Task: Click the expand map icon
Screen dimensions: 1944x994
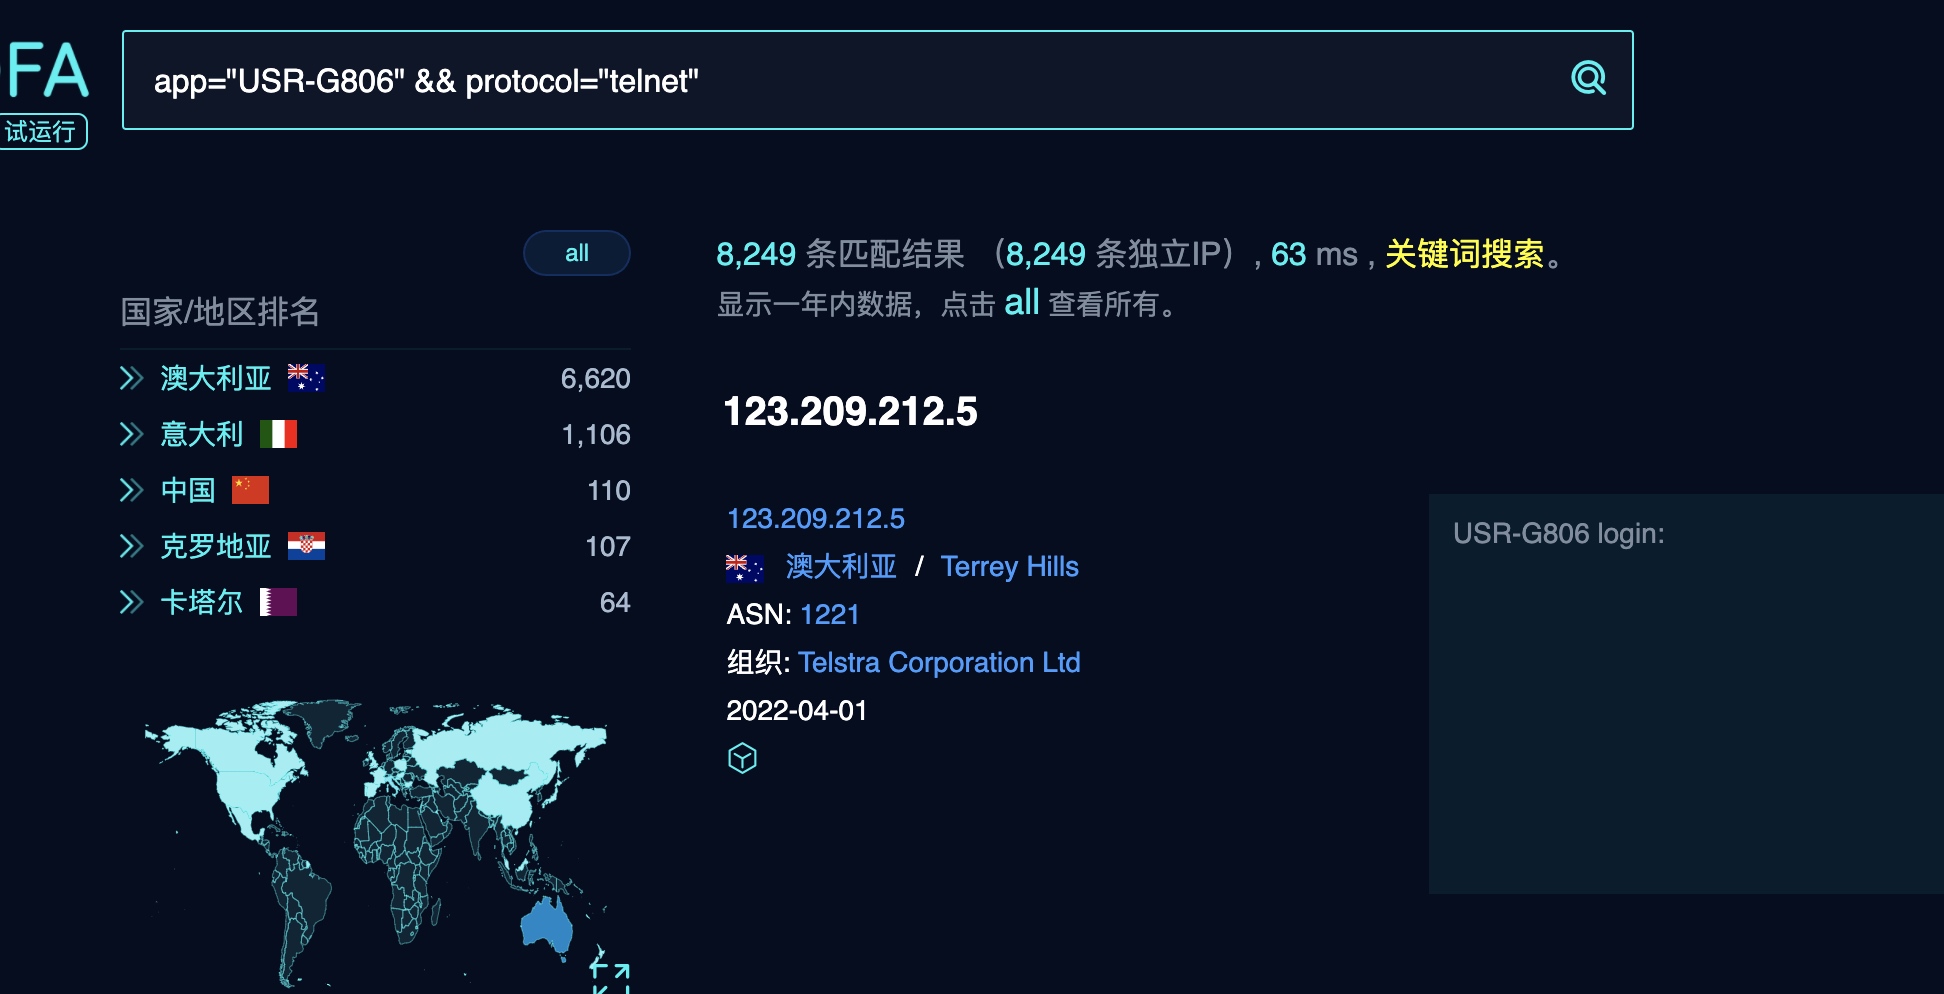Action: [x=609, y=977]
